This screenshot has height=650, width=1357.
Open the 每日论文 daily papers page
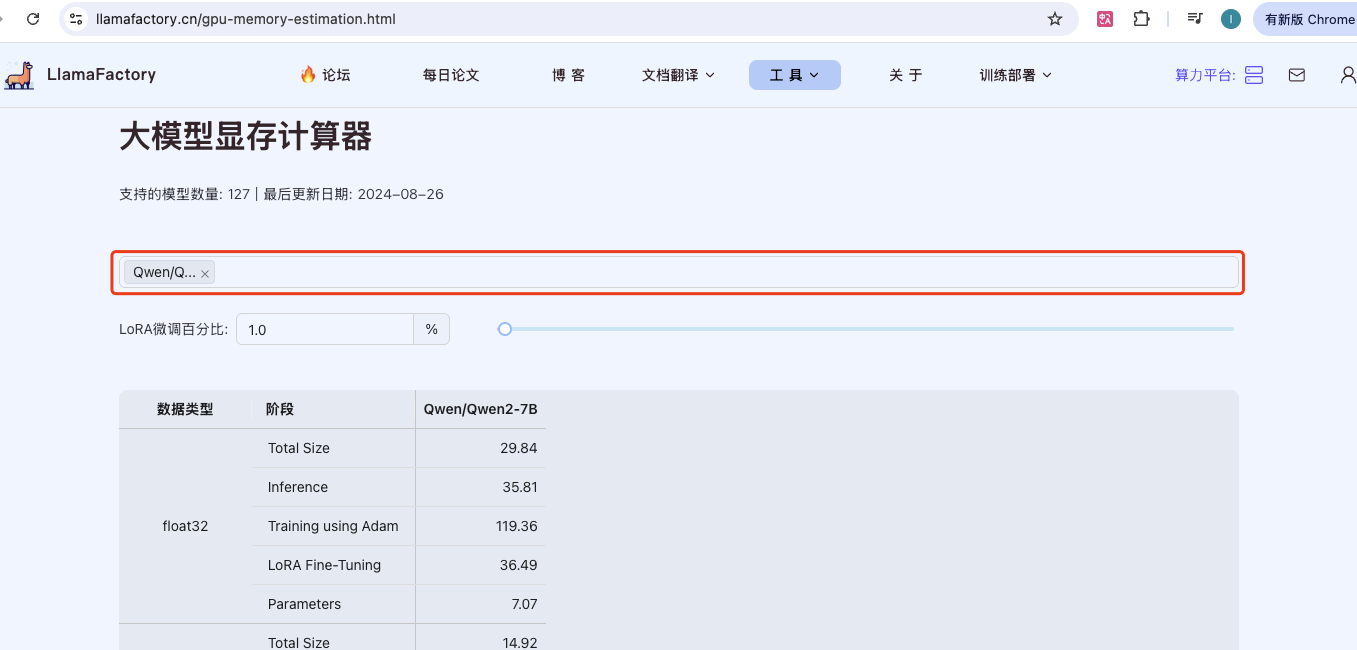click(x=451, y=75)
